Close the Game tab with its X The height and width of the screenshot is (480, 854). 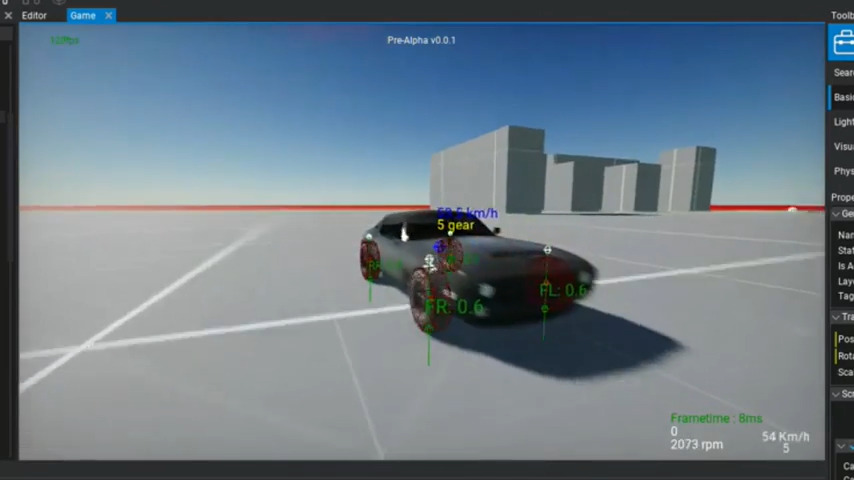pyautogui.click(x=109, y=15)
